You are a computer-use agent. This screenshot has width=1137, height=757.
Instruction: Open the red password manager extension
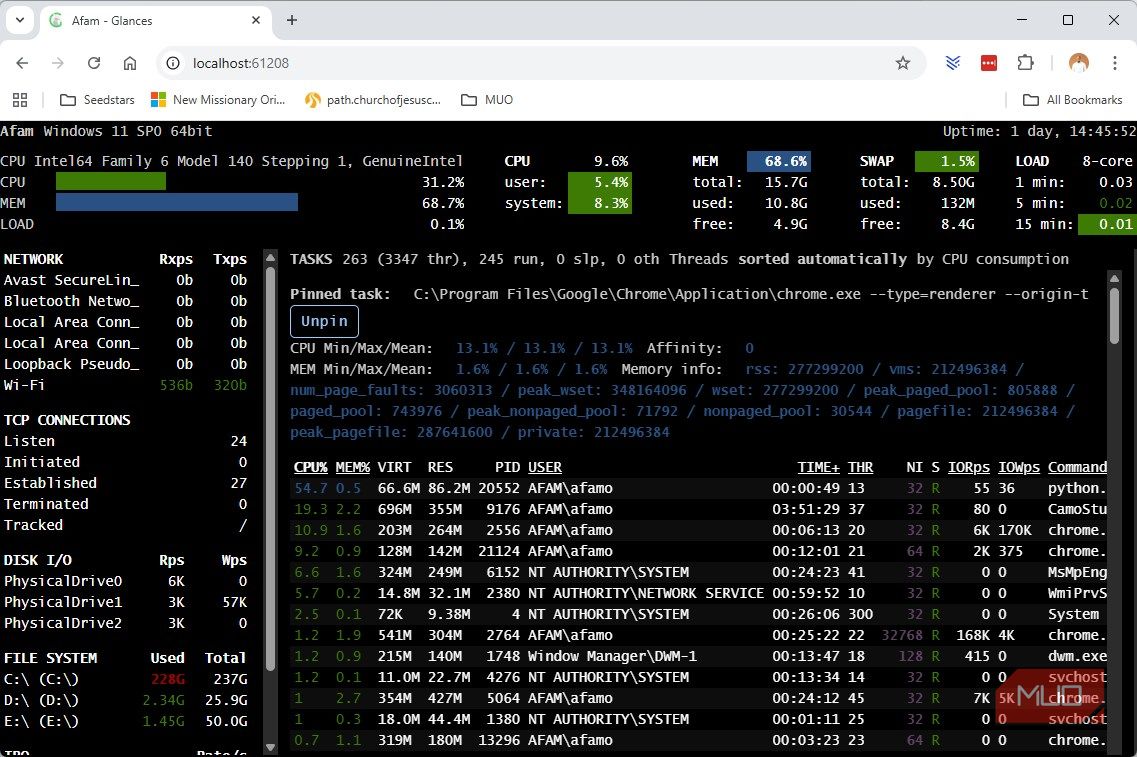point(989,63)
